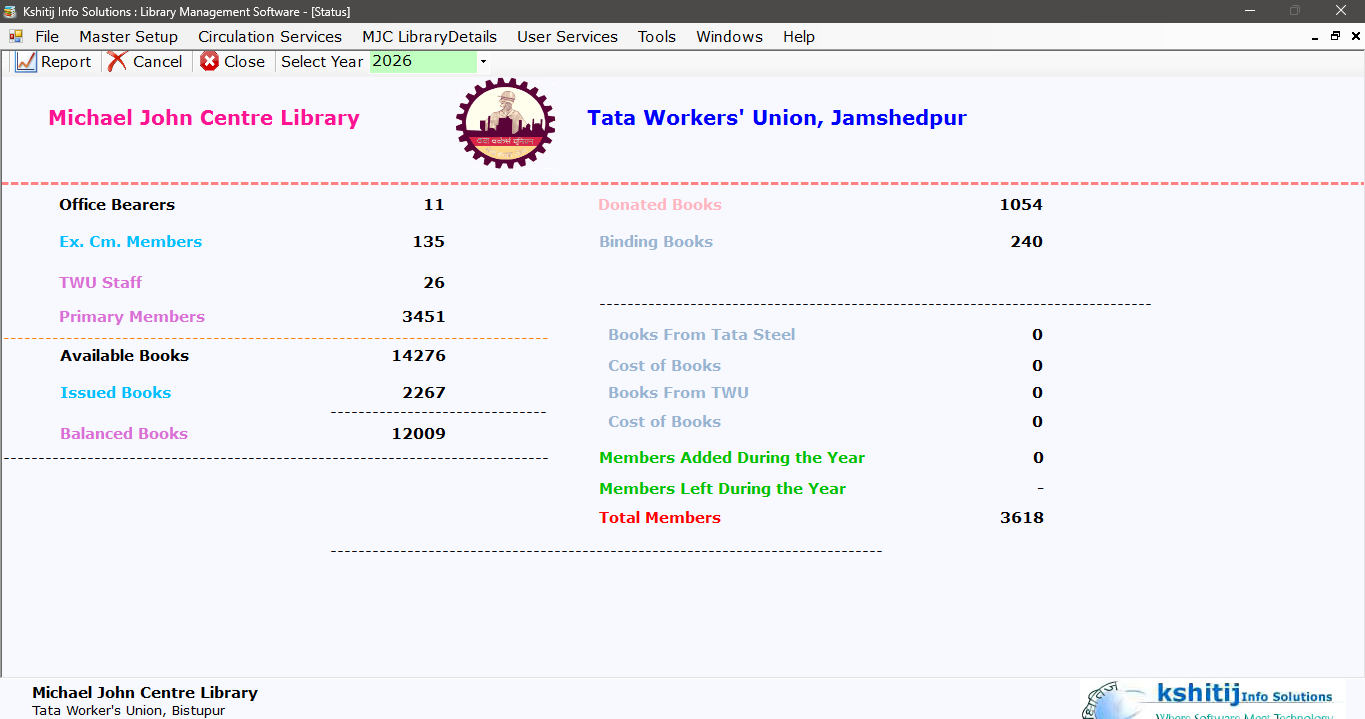Click the Available Books value 14276

419,356
